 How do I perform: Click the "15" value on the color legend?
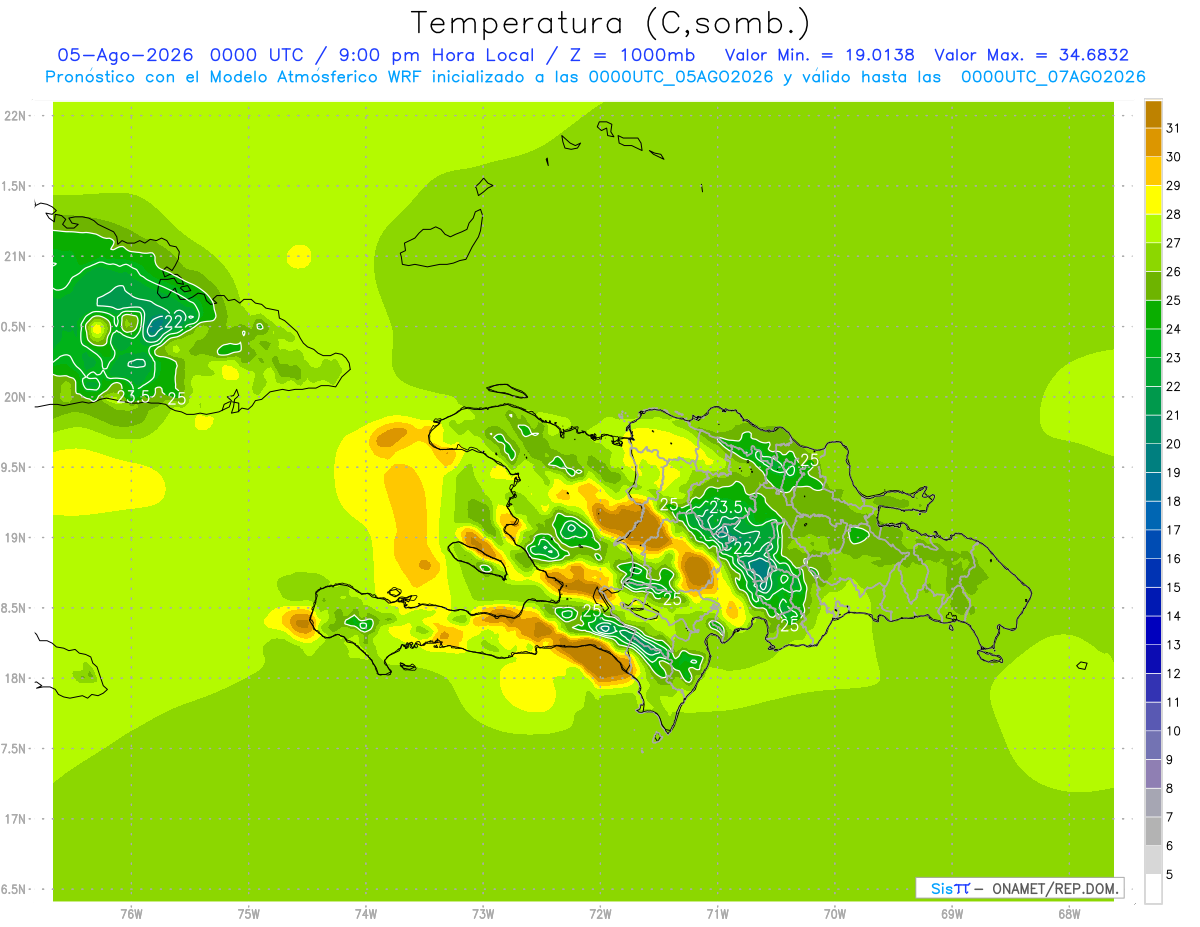[x=1174, y=588]
